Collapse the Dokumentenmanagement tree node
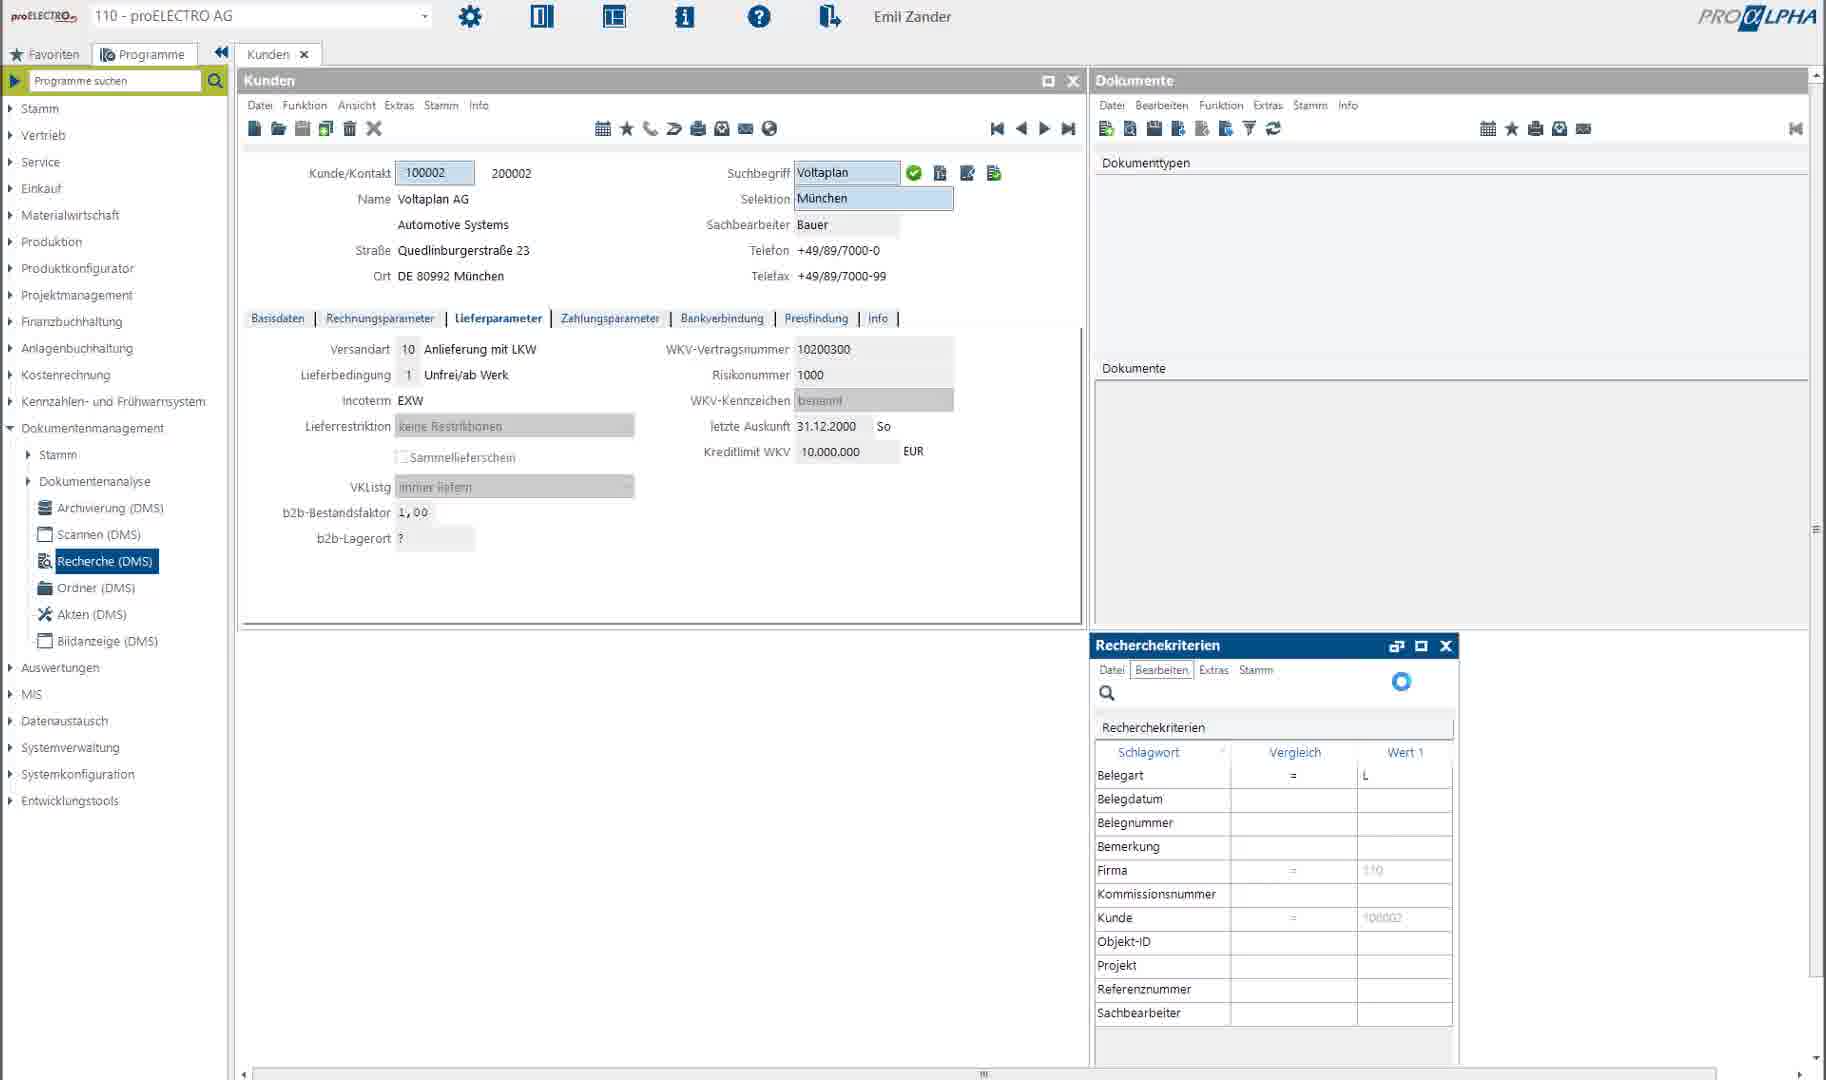This screenshot has height=1080, width=1826. coord(10,428)
